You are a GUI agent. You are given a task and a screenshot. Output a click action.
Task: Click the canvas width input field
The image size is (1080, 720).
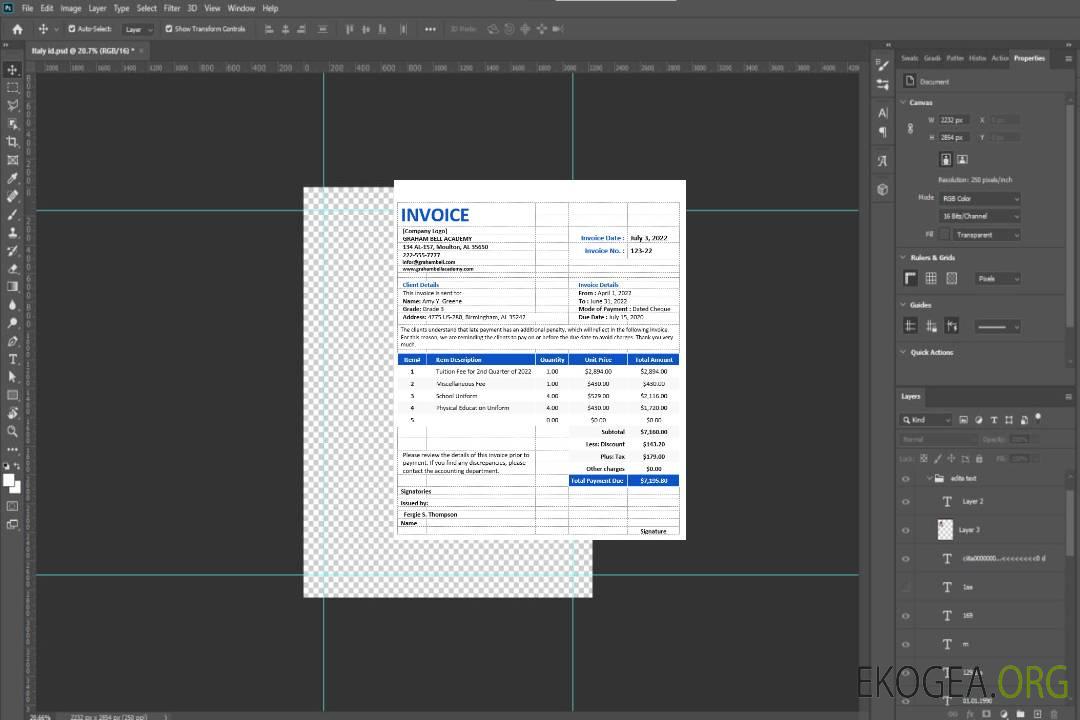click(953, 120)
